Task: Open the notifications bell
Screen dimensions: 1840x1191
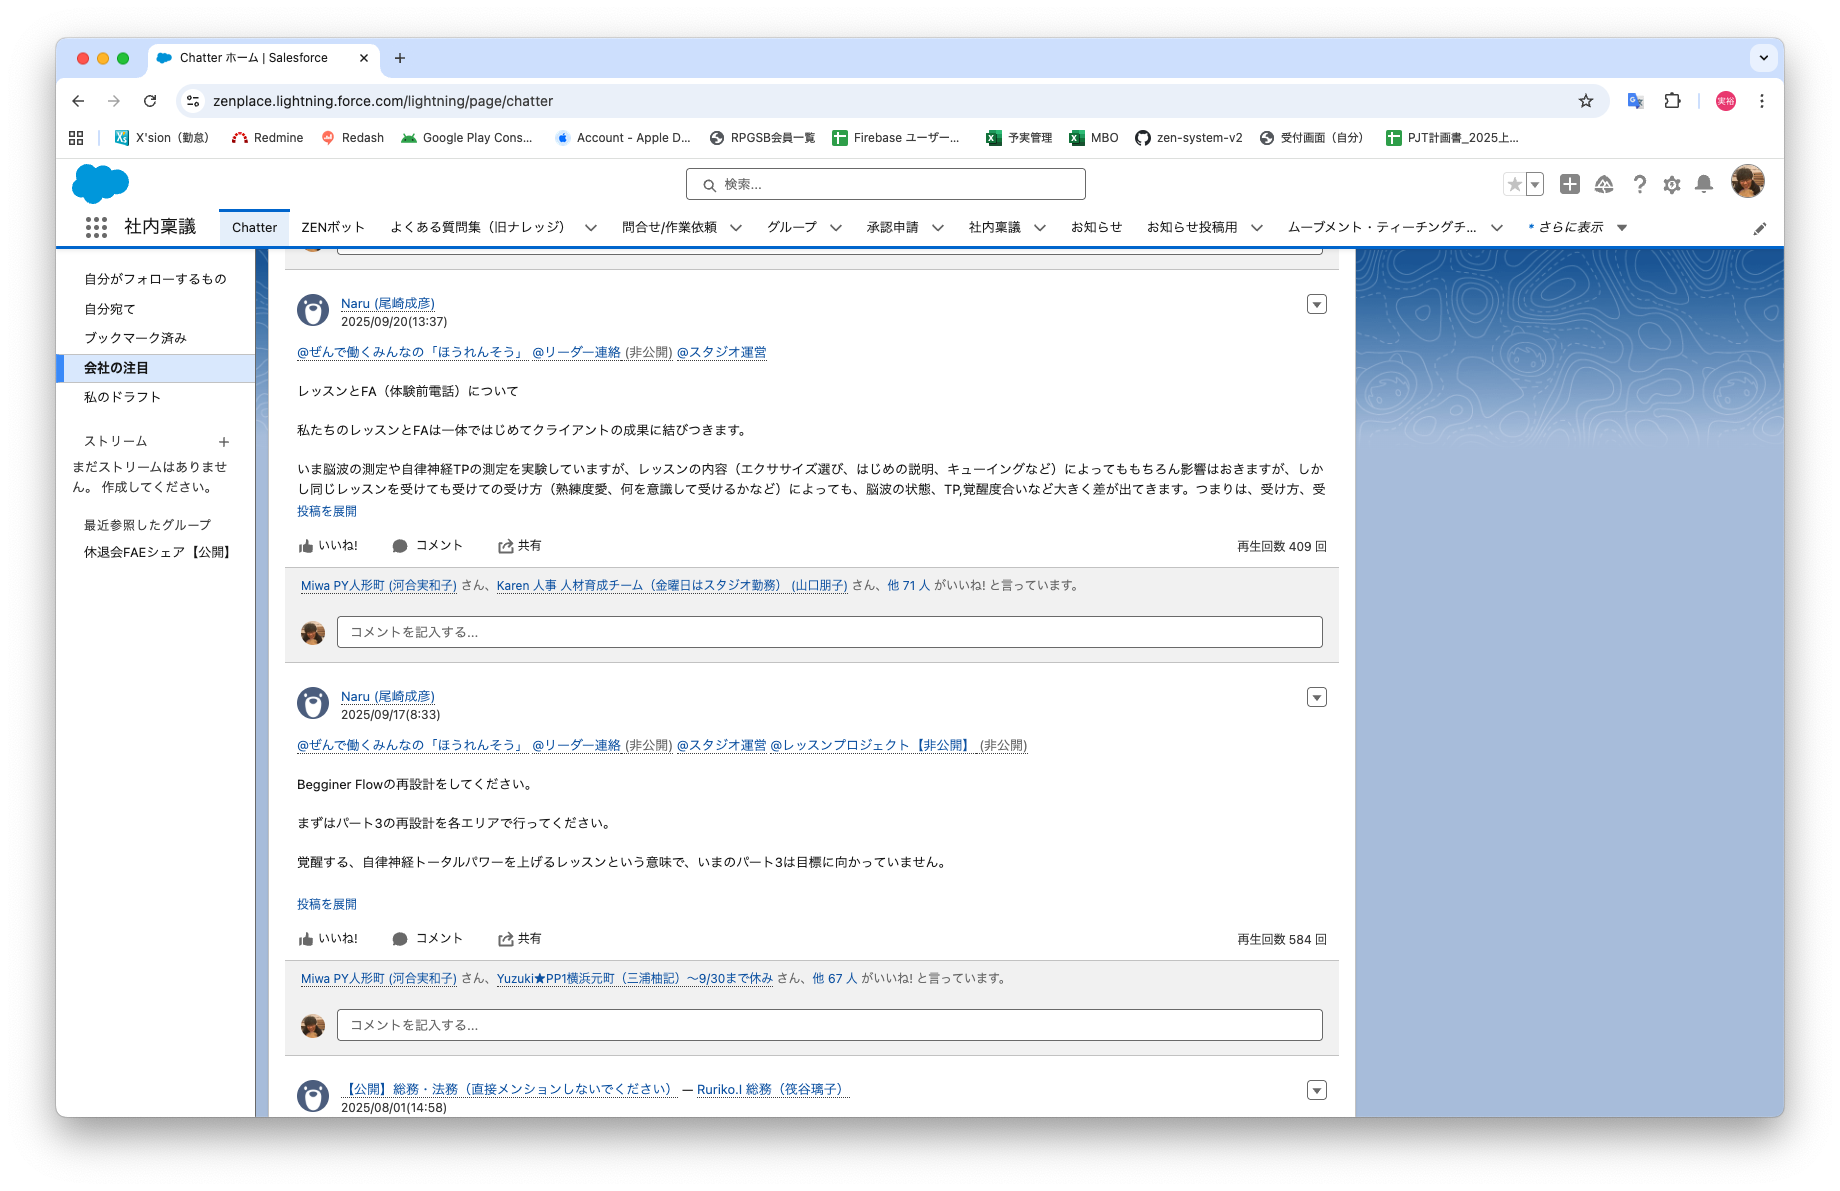Action: click(x=1704, y=184)
